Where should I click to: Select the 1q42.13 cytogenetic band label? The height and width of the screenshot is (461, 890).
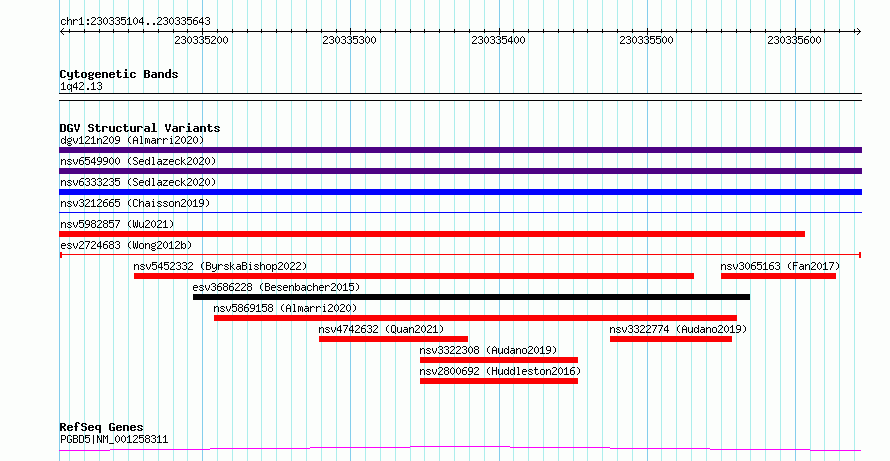81,87
